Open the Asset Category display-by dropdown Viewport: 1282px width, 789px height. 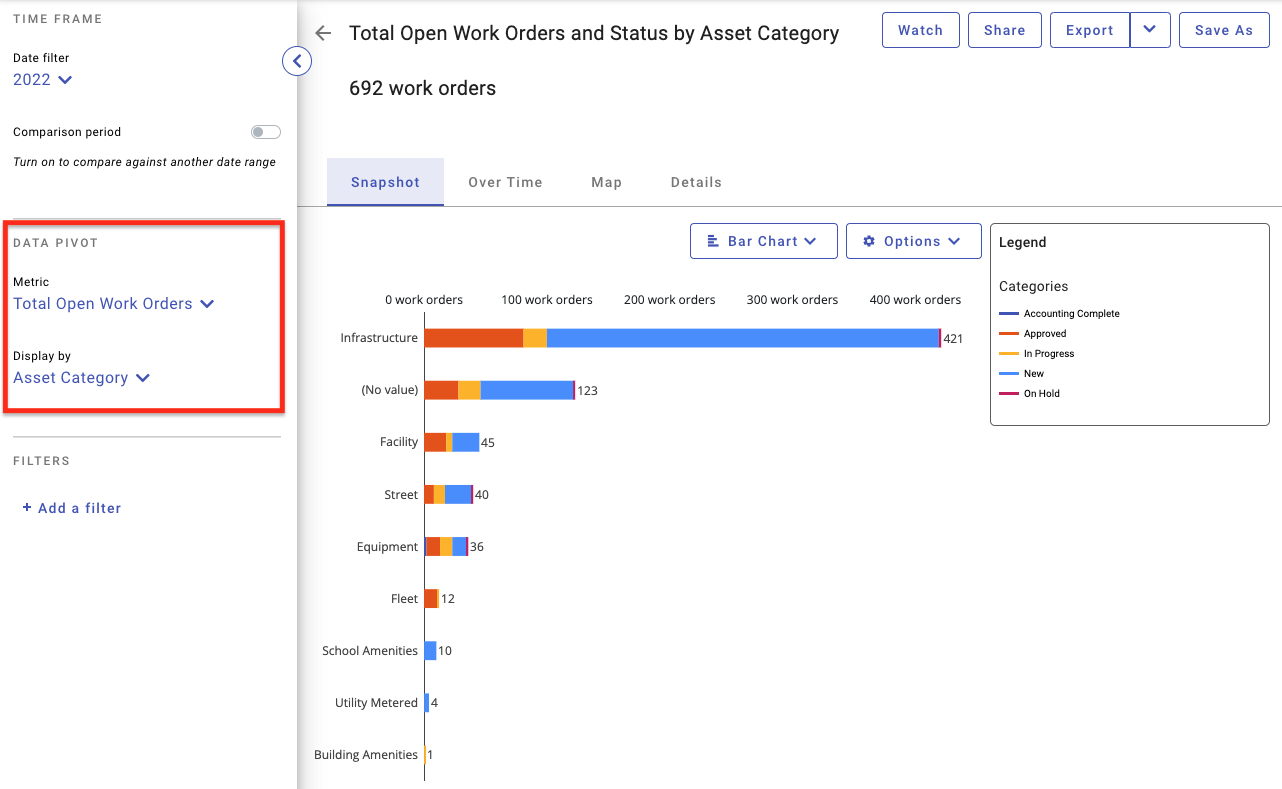81,377
